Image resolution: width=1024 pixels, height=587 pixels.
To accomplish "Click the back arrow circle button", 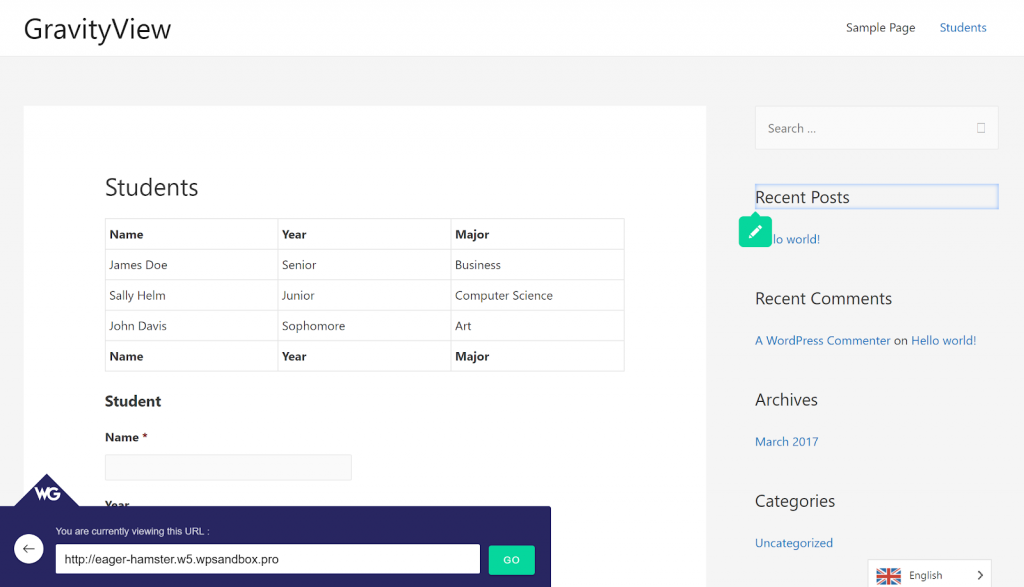I will (29, 549).
